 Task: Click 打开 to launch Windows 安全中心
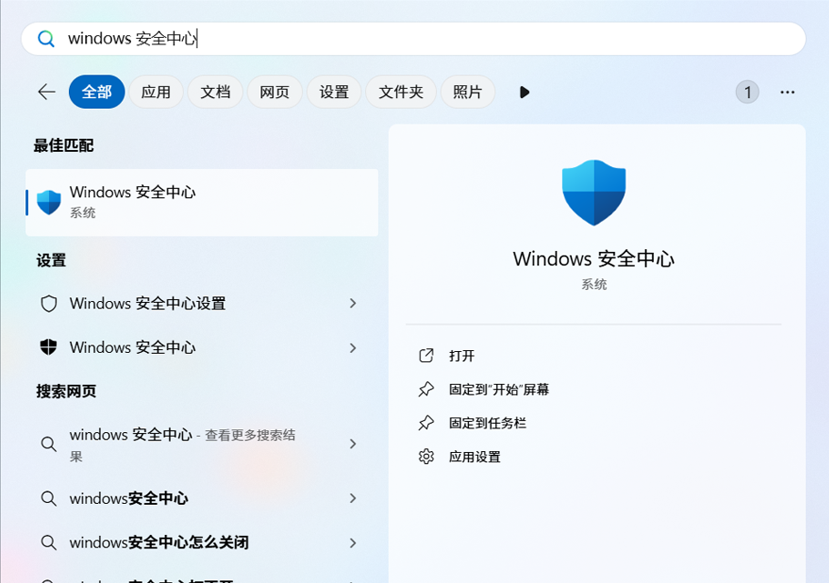(461, 356)
